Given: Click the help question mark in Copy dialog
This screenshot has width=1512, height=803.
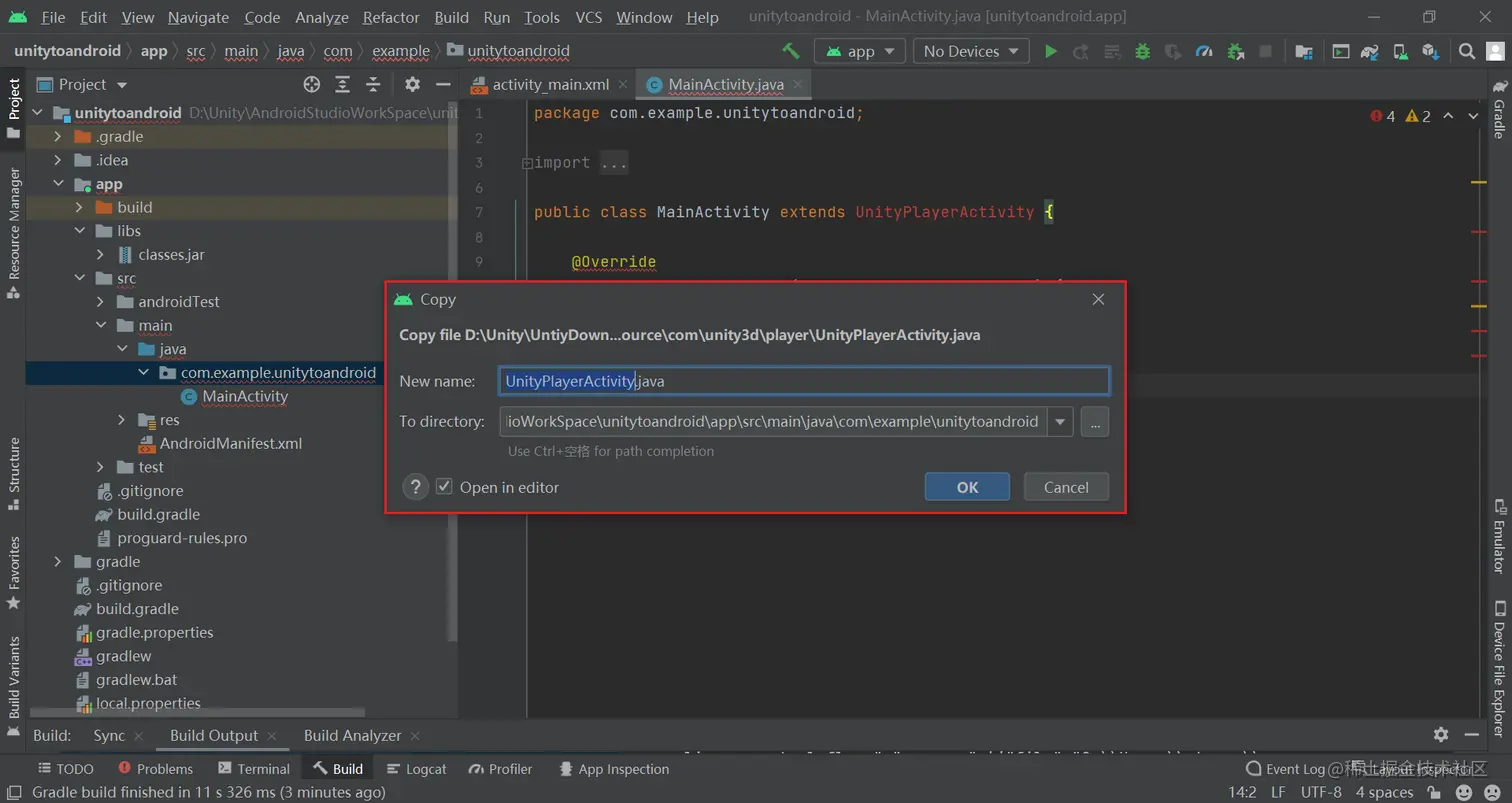Looking at the screenshot, I should (x=416, y=487).
